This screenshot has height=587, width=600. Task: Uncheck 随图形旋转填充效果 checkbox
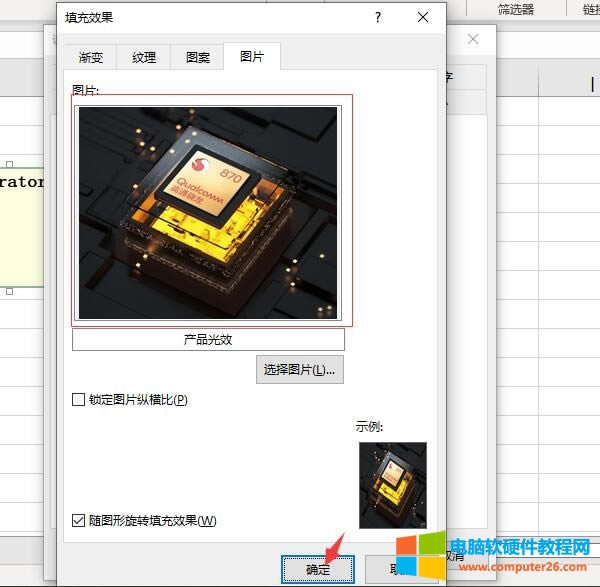tap(79, 520)
